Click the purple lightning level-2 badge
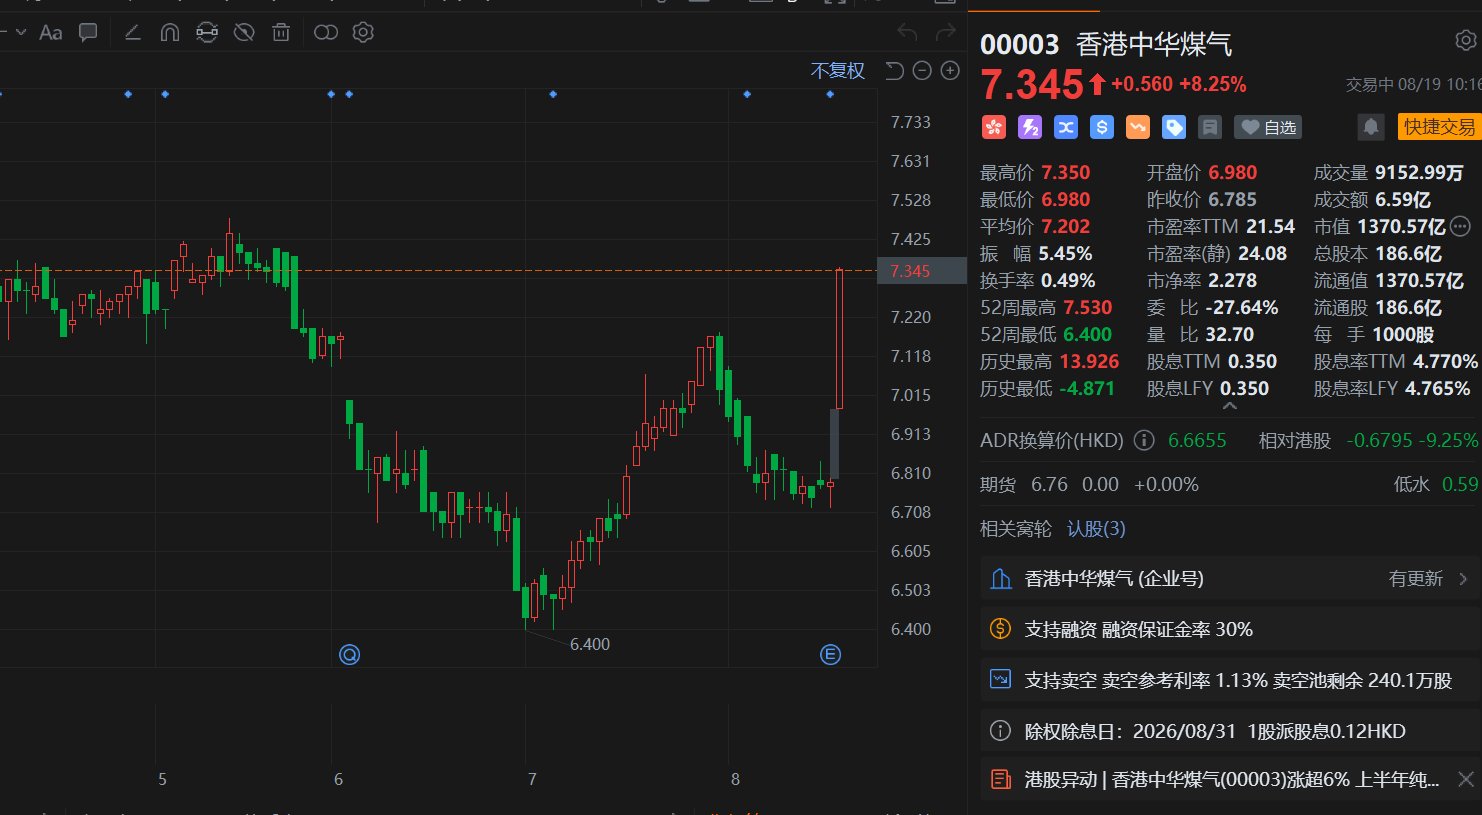Viewport: 1482px width, 815px height. coord(1029,127)
